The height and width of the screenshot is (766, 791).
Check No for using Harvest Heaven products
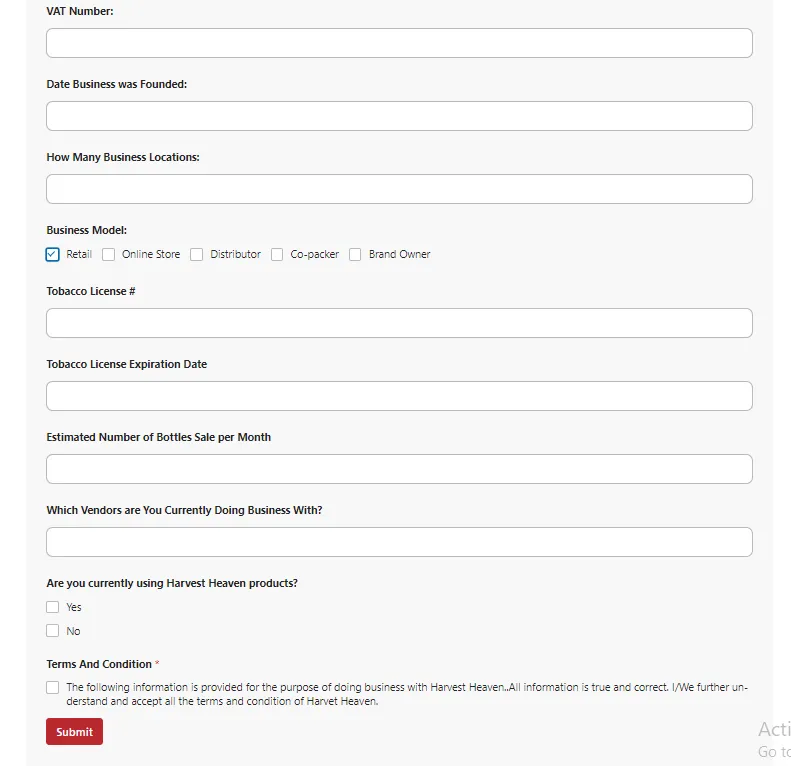pos(53,631)
